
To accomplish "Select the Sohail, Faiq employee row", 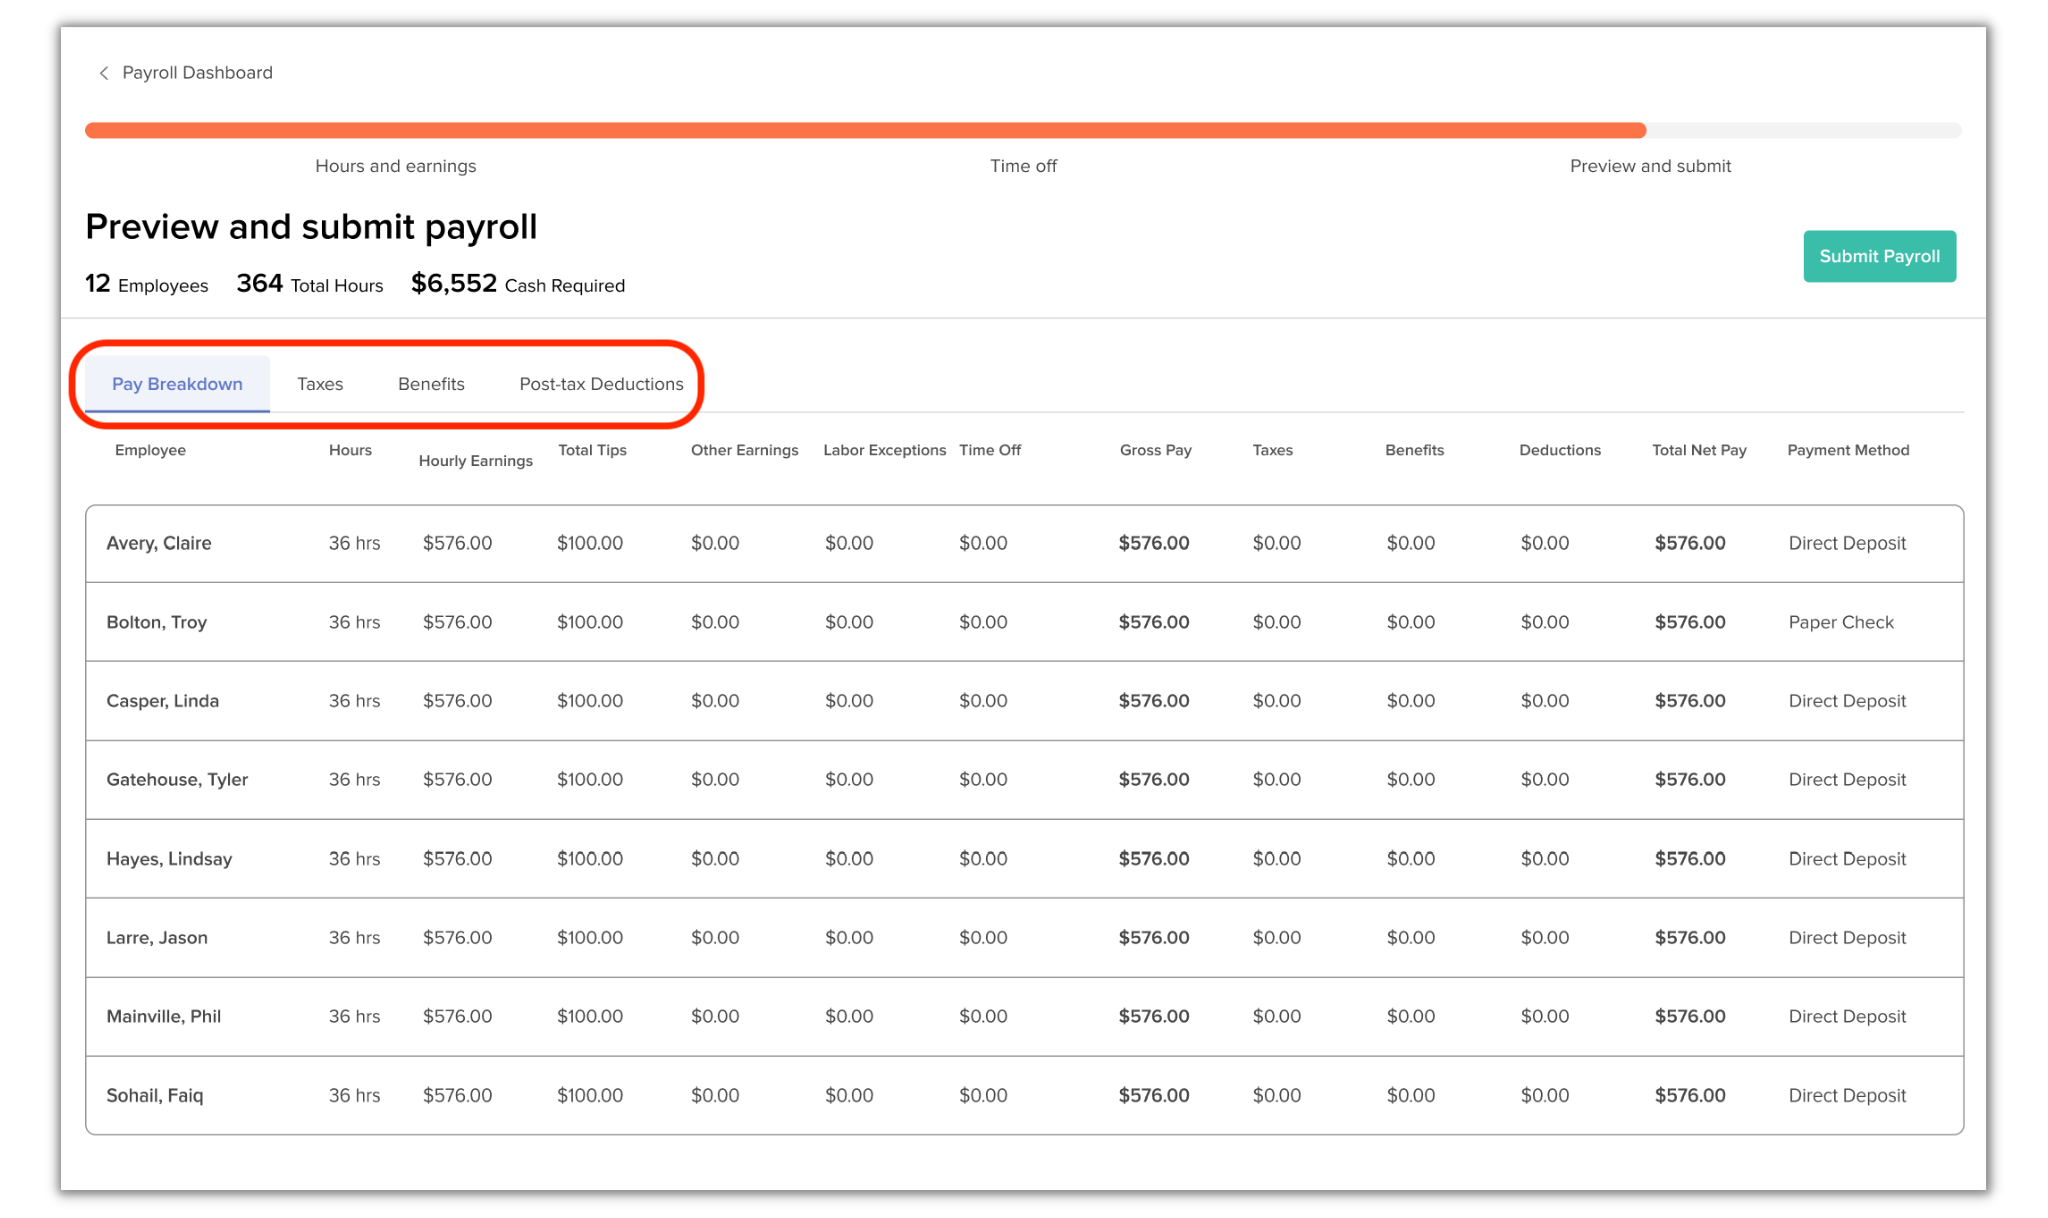I will pos(155,1095).
